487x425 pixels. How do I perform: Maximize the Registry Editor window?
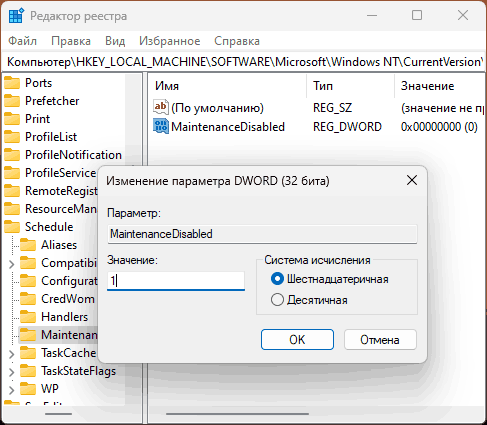(x=417, y=15)
